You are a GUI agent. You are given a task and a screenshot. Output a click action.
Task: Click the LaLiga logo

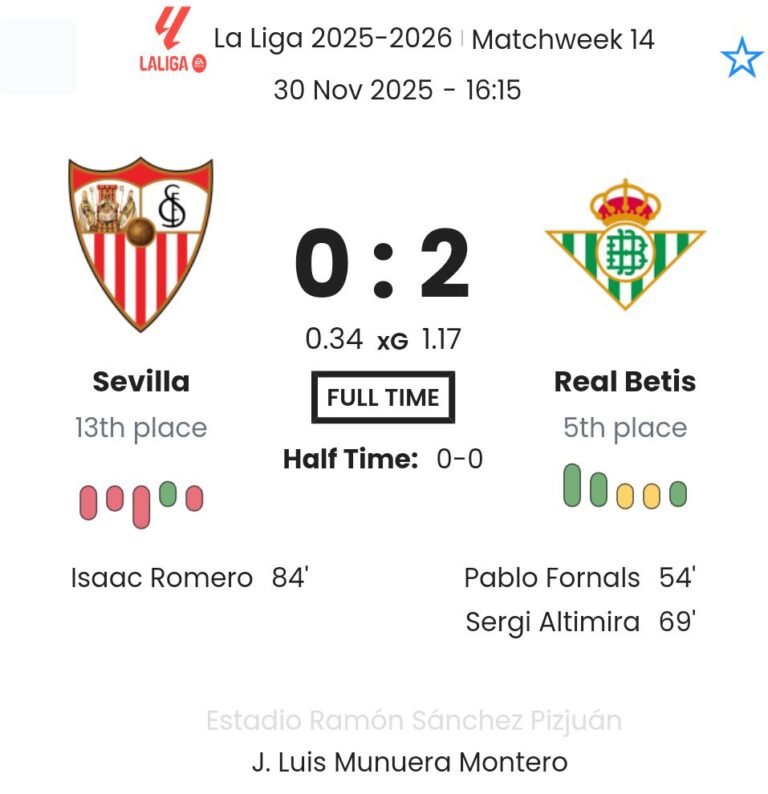pos(172,41)
